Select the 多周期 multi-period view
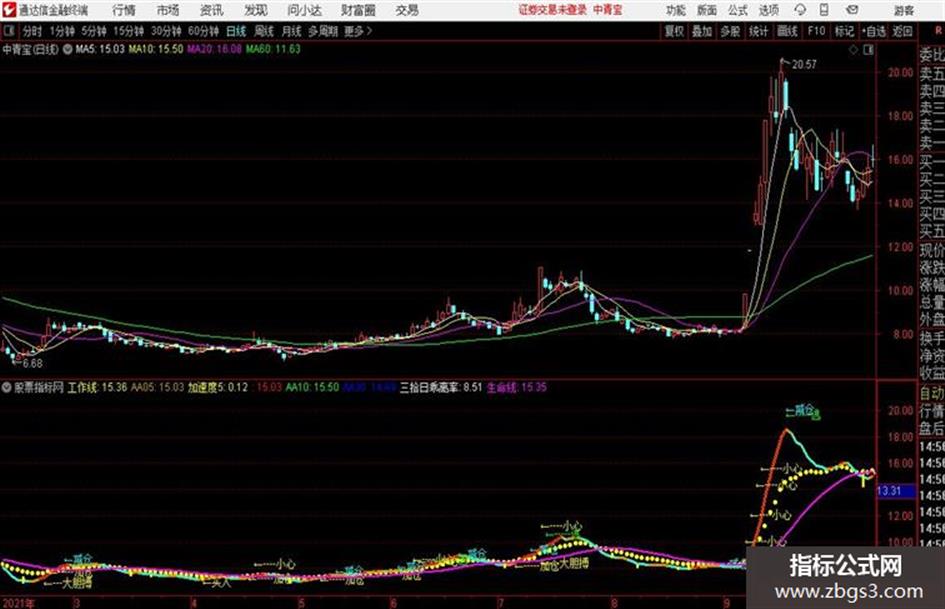945x609 pixels. pos(323,31)
